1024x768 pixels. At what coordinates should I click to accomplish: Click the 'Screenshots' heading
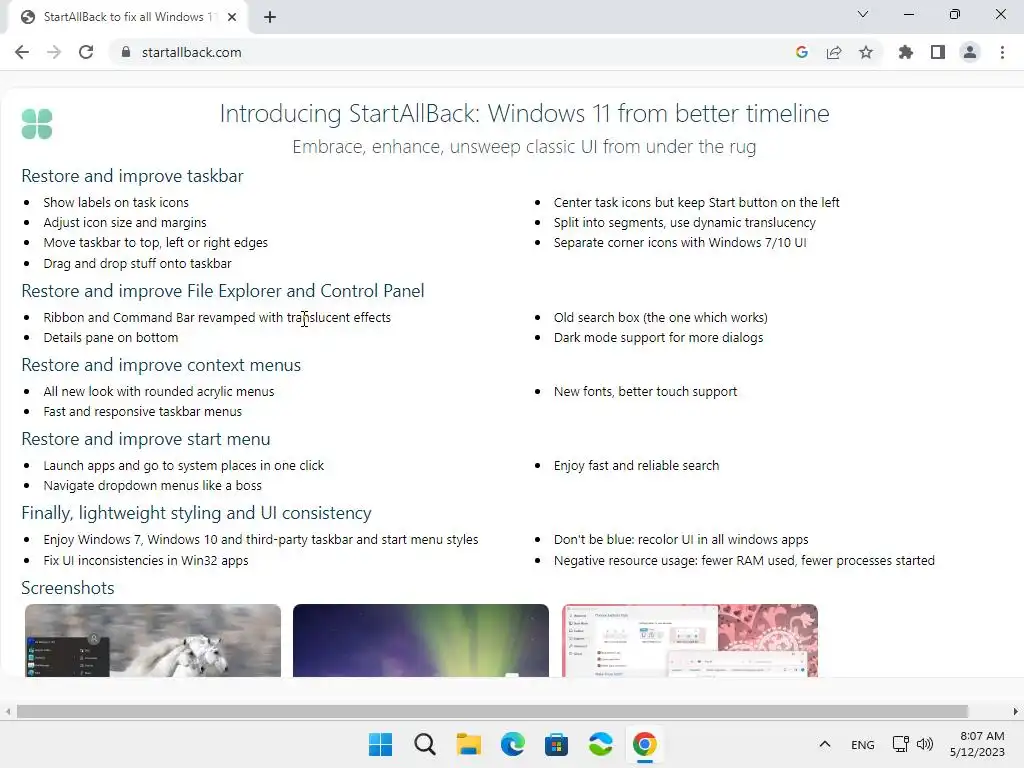point(67,588)
